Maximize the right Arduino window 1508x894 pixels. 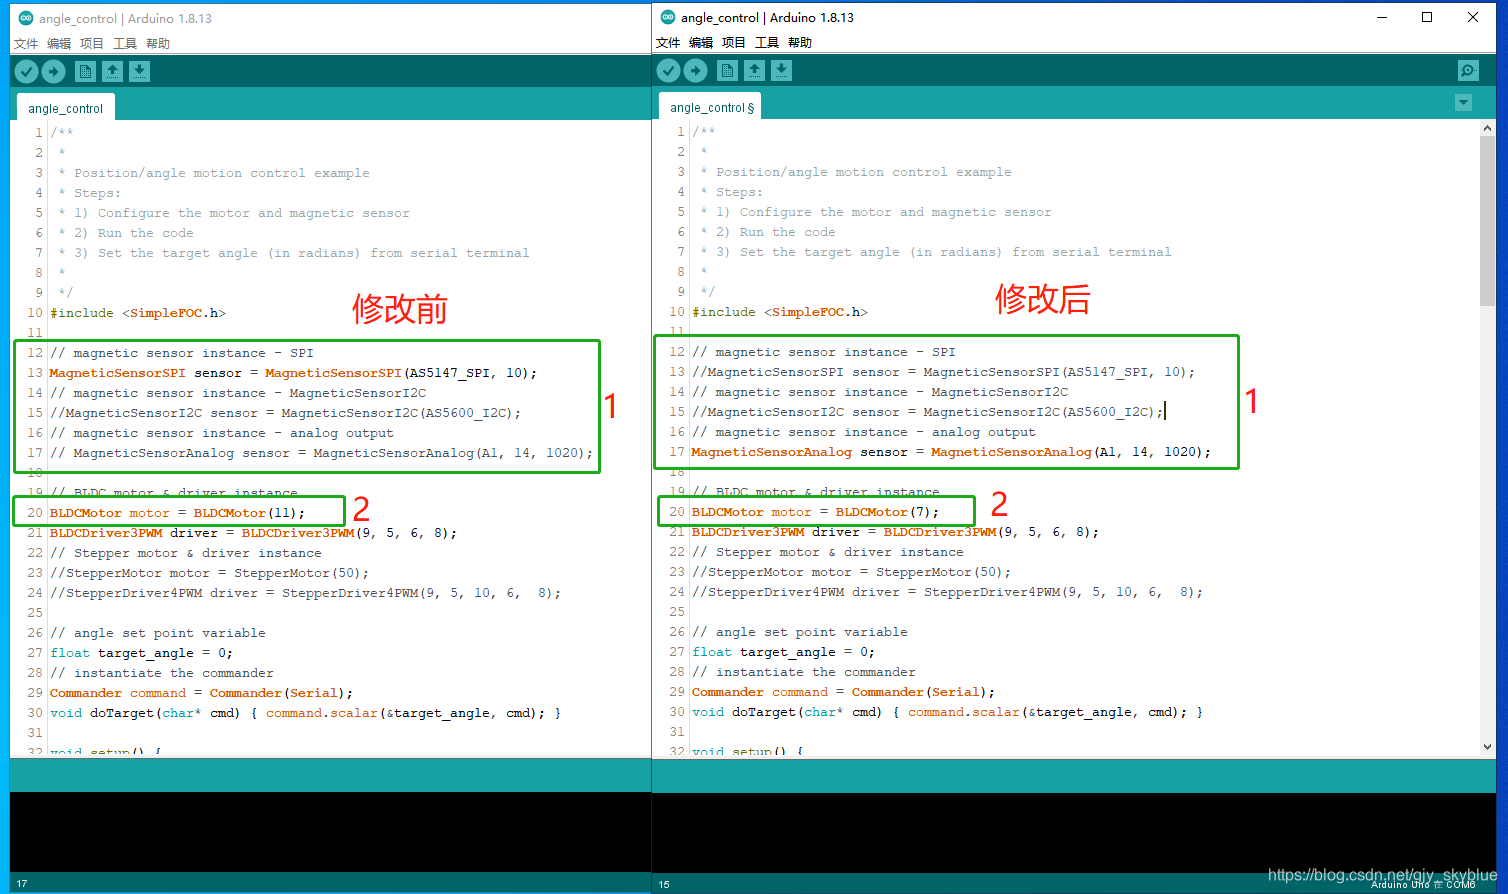[1427, 17]
